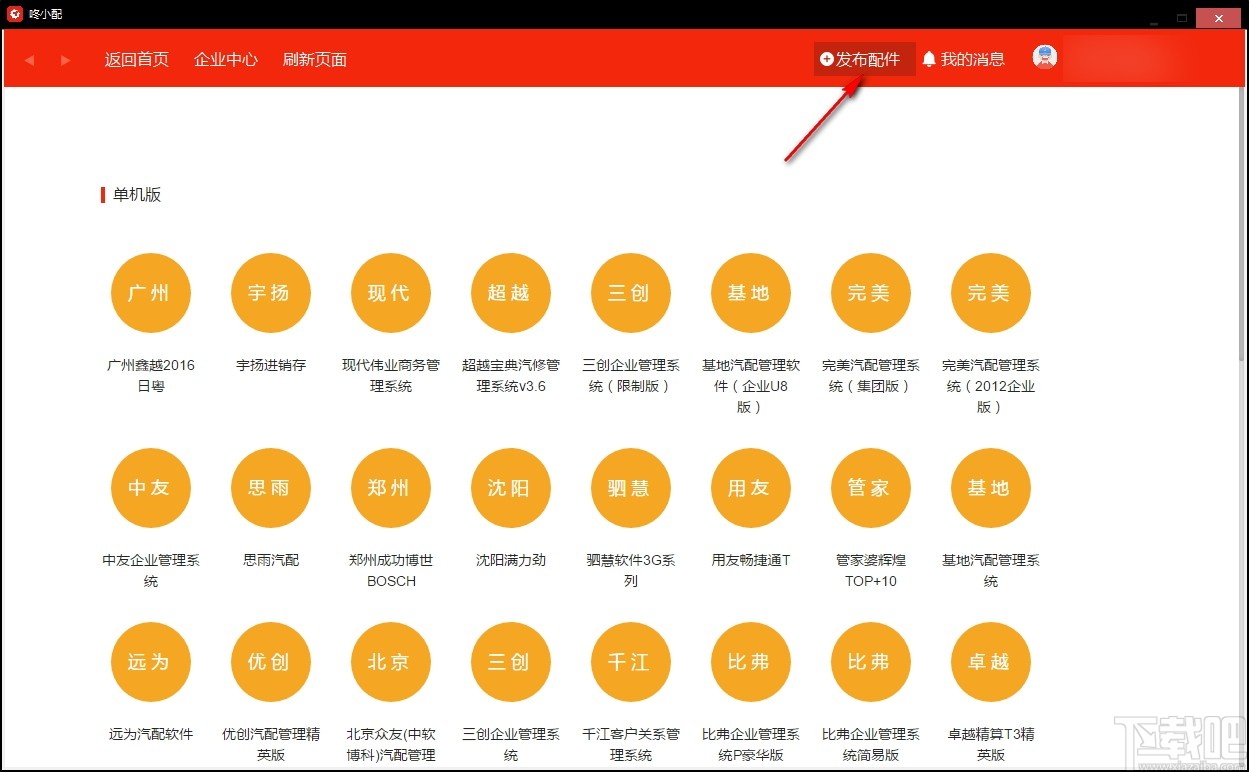Screen dimensions: 1249x772
Task: Open 比弗企业管理系统P豪华版 icon
Action: [750, 660]
